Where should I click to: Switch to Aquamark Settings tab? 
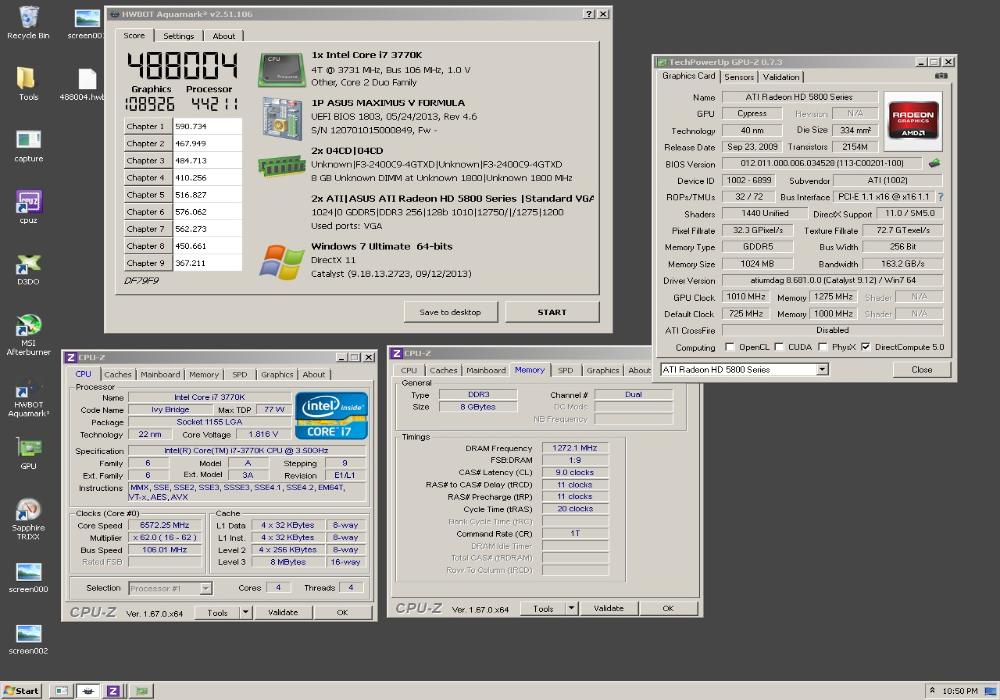point(178,36)
